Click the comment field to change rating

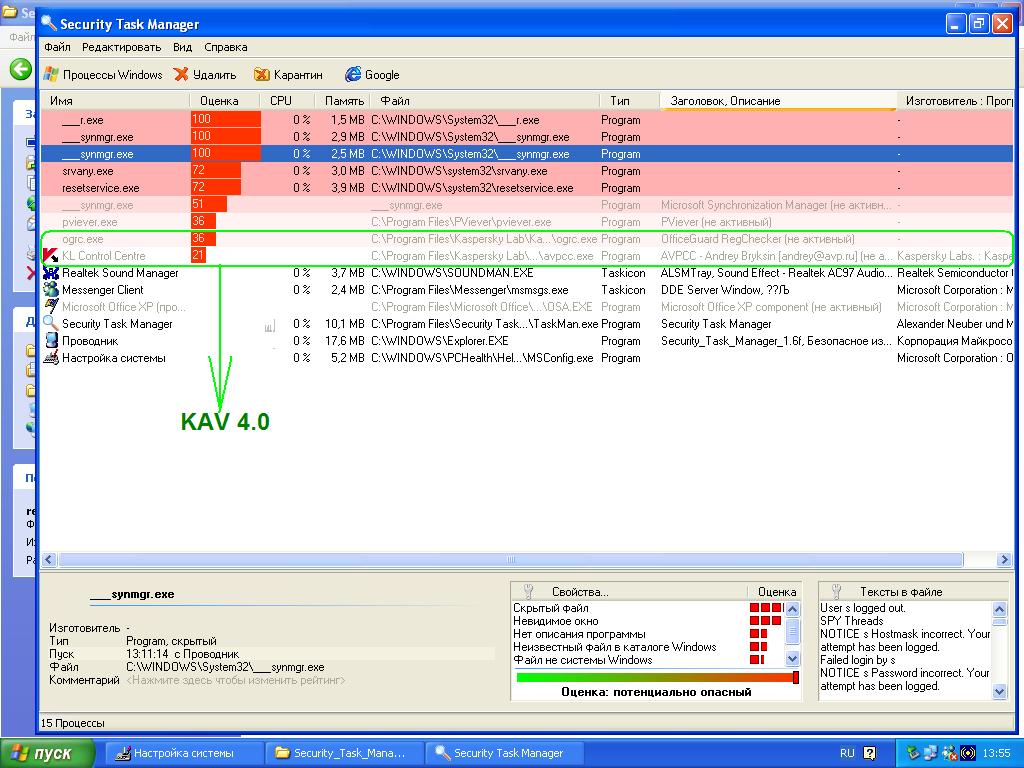coord(236,680)
